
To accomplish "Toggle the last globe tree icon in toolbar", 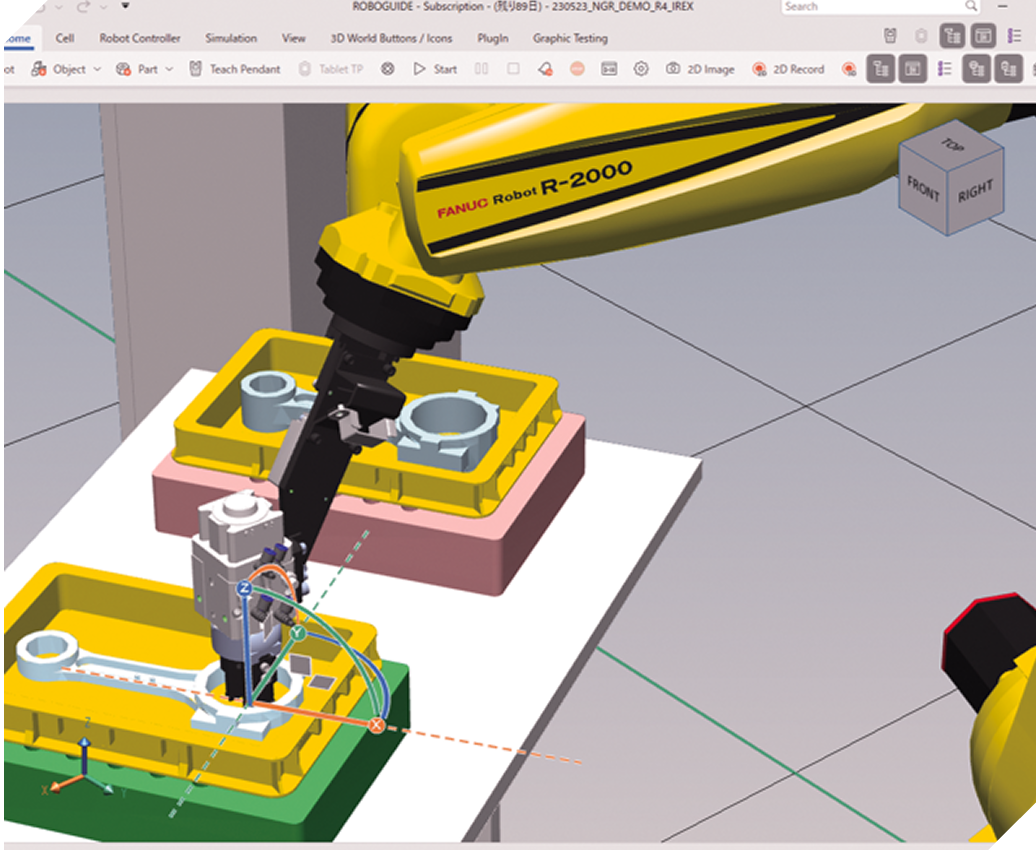I will tap(1009, 69).
